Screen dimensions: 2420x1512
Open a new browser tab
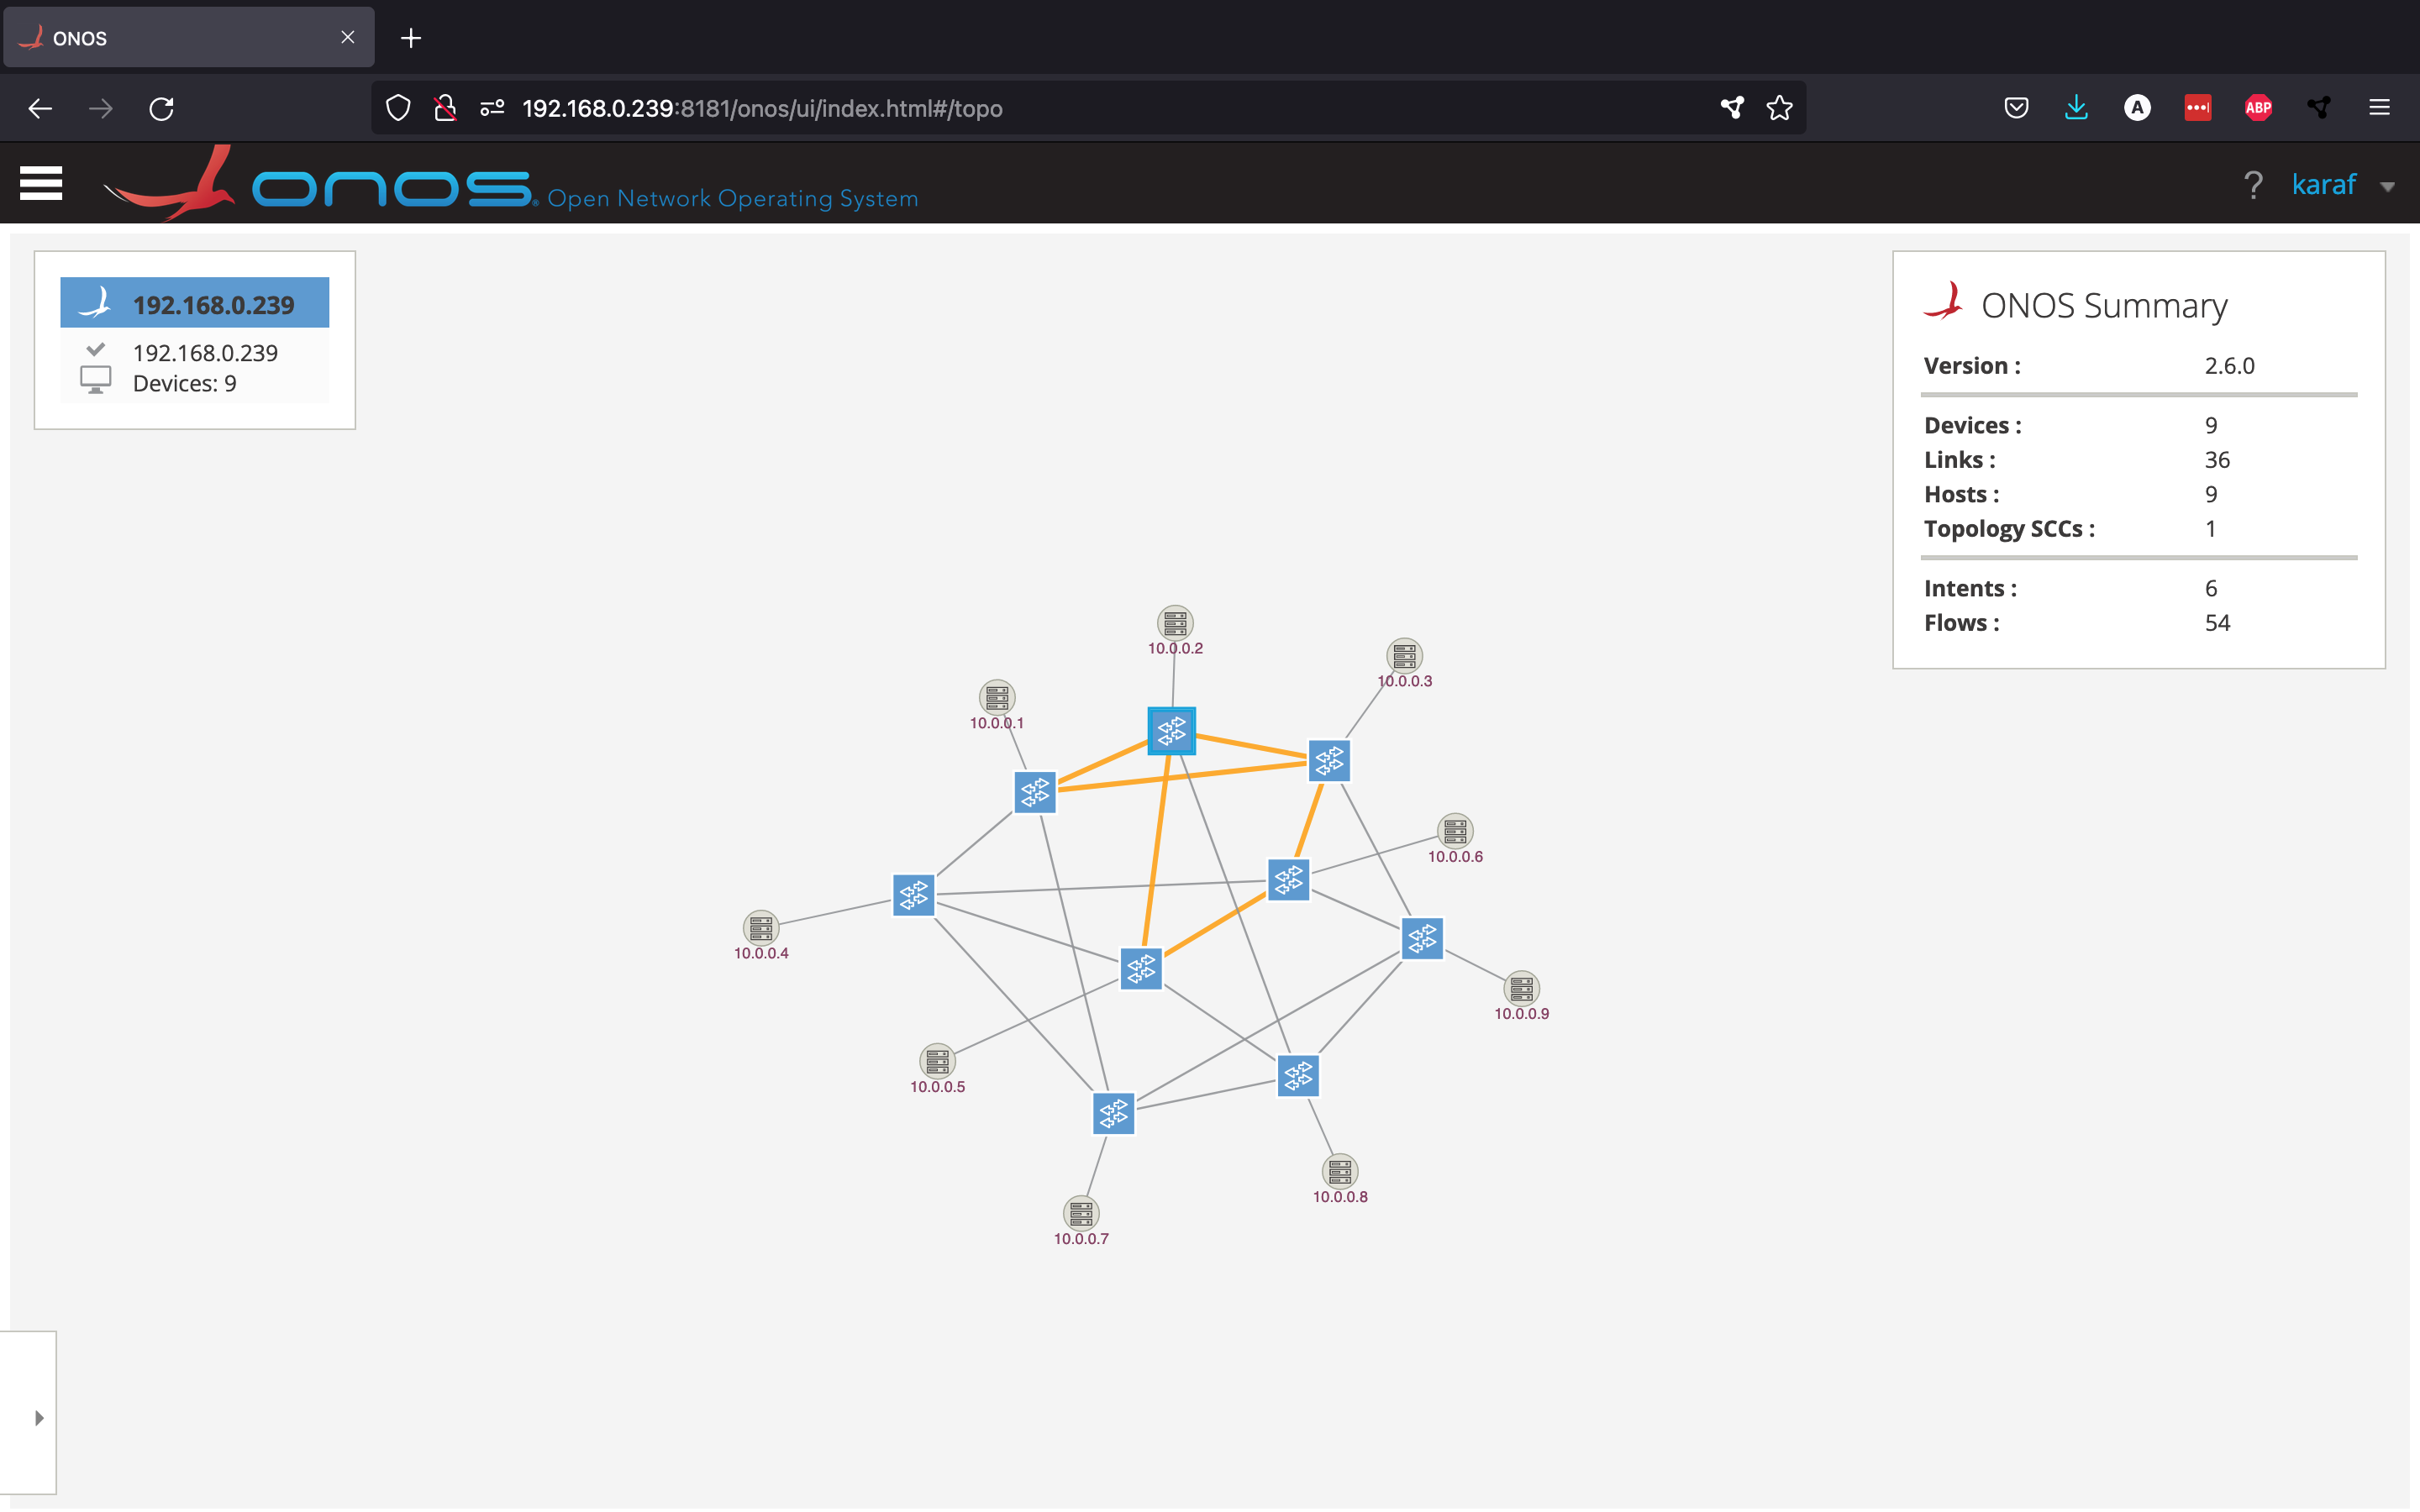pyautogui.click(x=411, y=38)
